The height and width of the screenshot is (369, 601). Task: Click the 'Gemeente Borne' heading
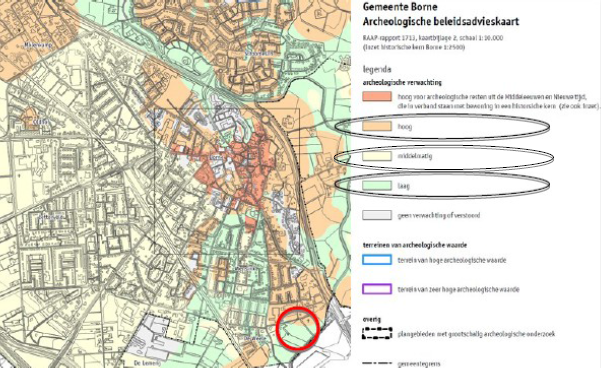(x=400, y=7)
